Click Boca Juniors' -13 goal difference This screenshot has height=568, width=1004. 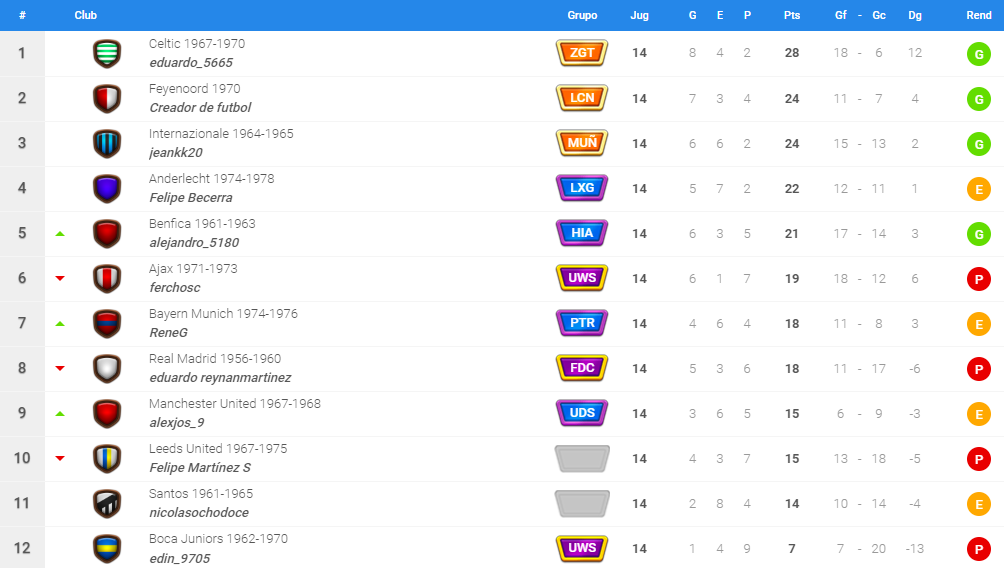[x=915, y=549]
